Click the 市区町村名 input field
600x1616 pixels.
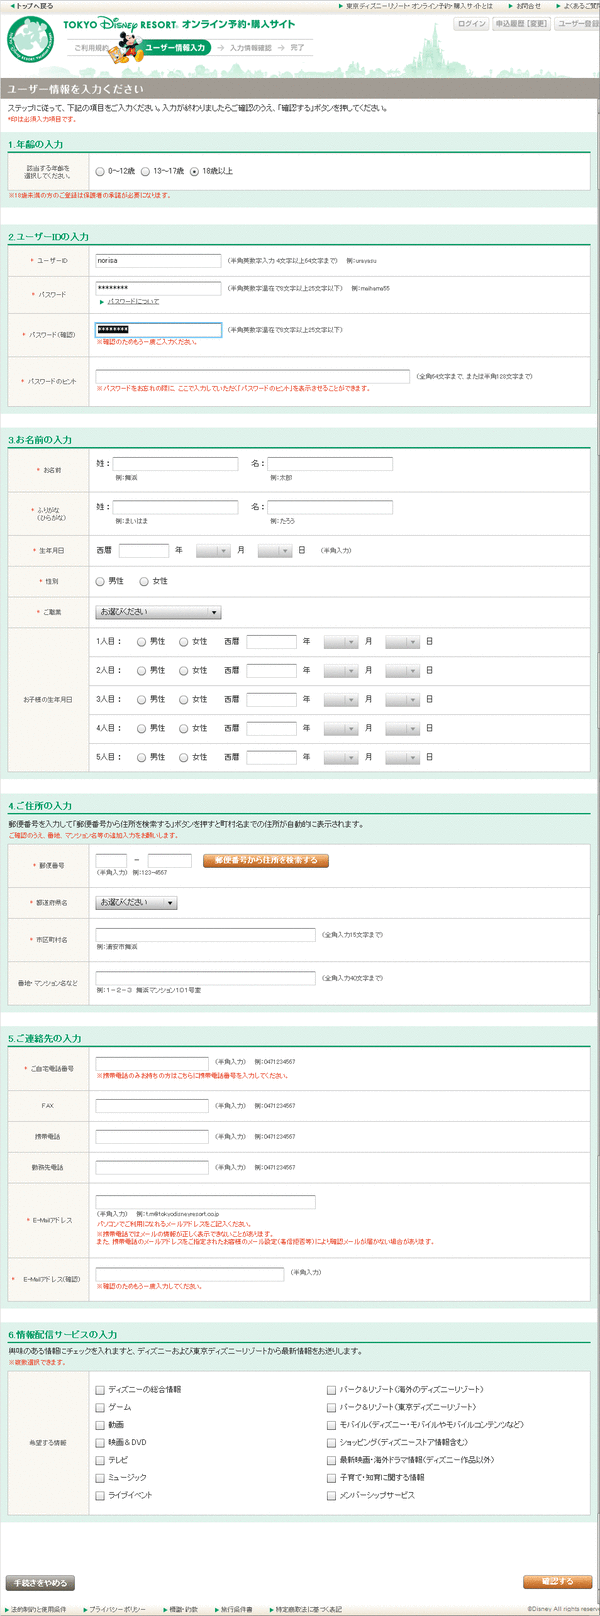click(x=205, y=935)
